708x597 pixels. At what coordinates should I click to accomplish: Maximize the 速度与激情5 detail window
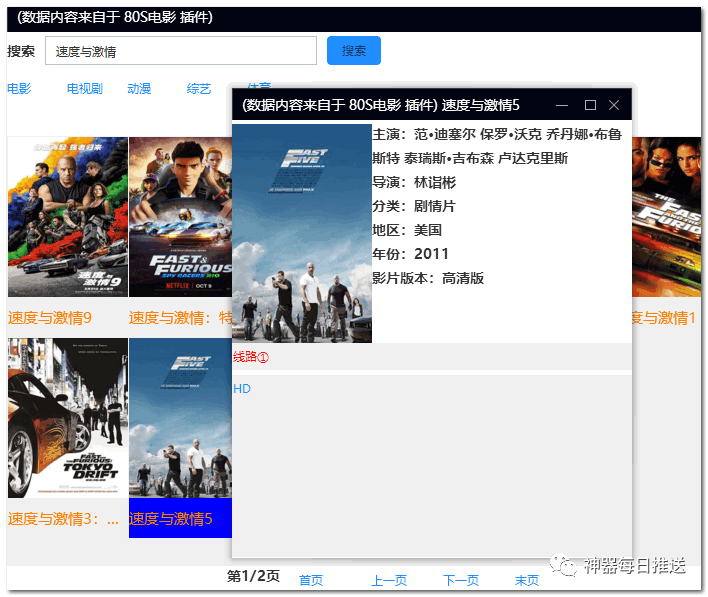[x=590, y=105]
